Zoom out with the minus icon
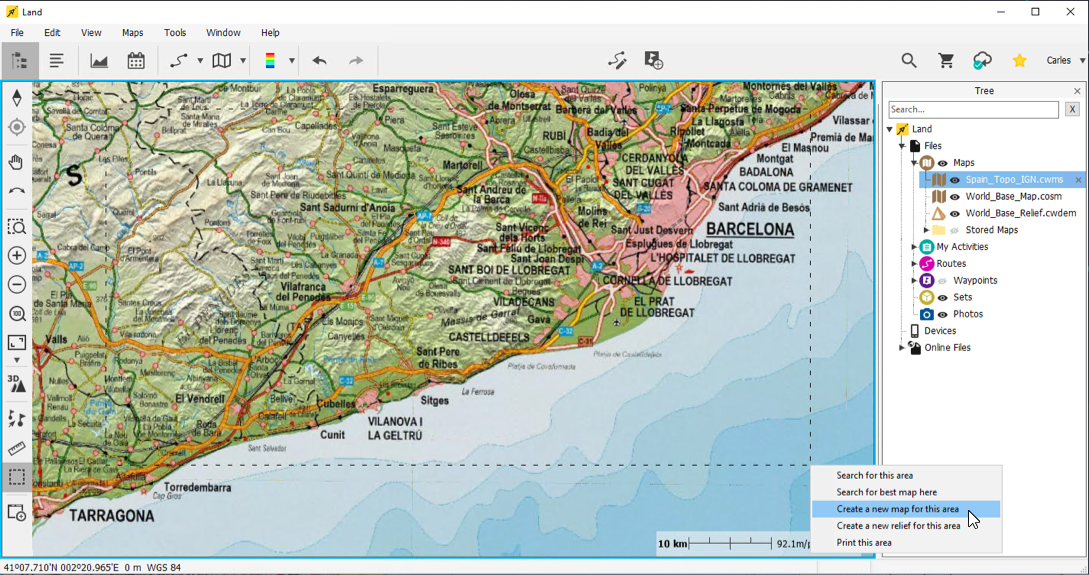This screenshot has height=575, width=1089. click(x=17, y=285)
